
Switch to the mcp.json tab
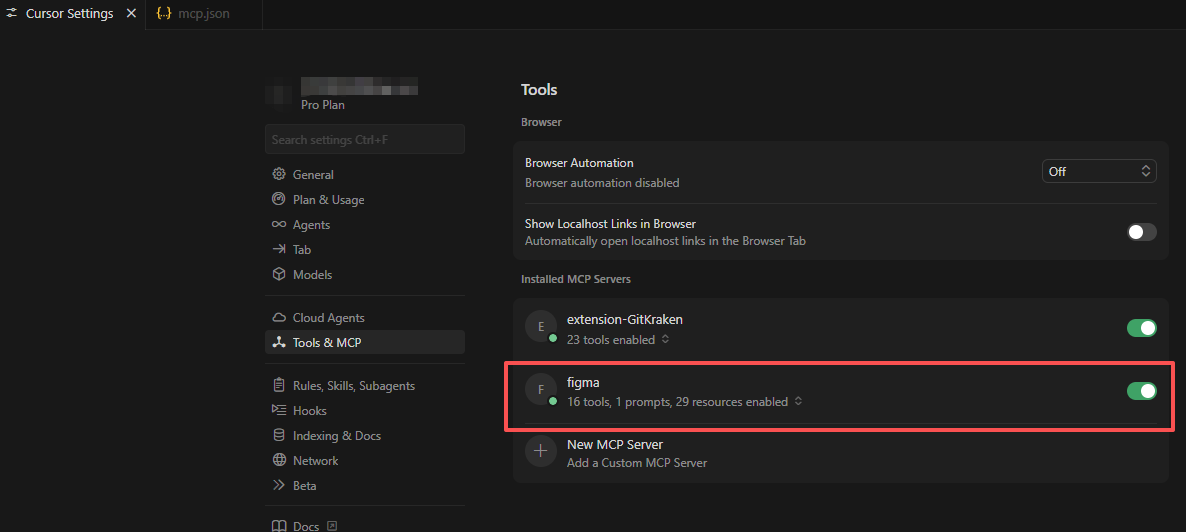click(203, 14)
